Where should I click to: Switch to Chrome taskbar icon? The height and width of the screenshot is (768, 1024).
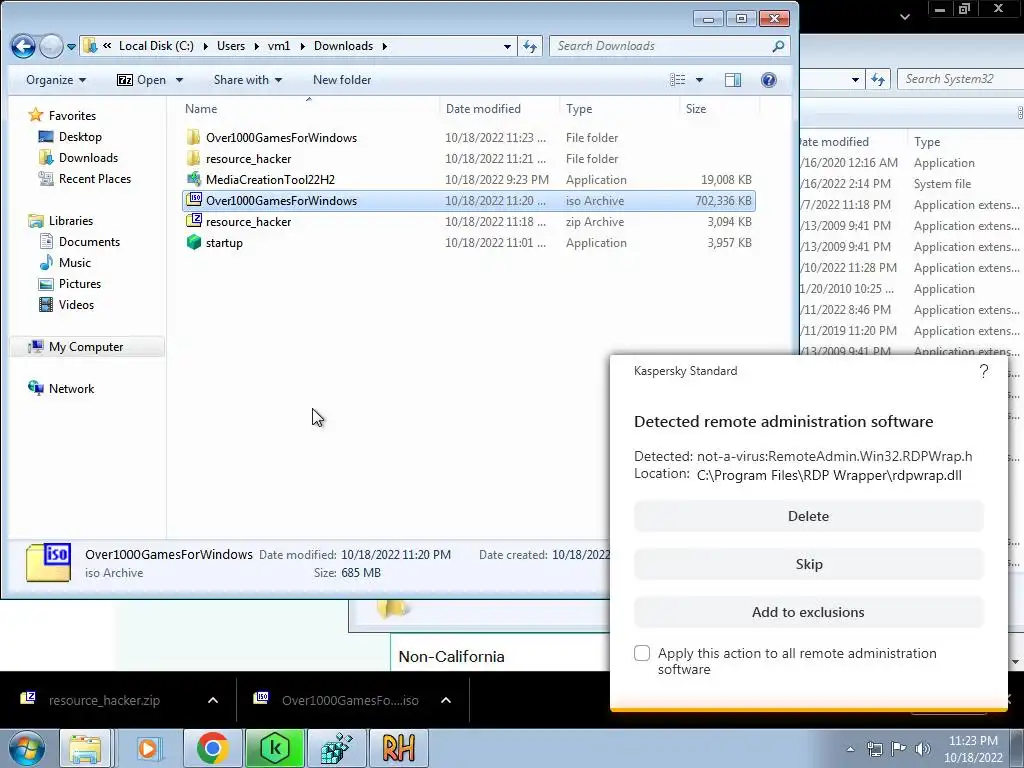pos(212,748)
